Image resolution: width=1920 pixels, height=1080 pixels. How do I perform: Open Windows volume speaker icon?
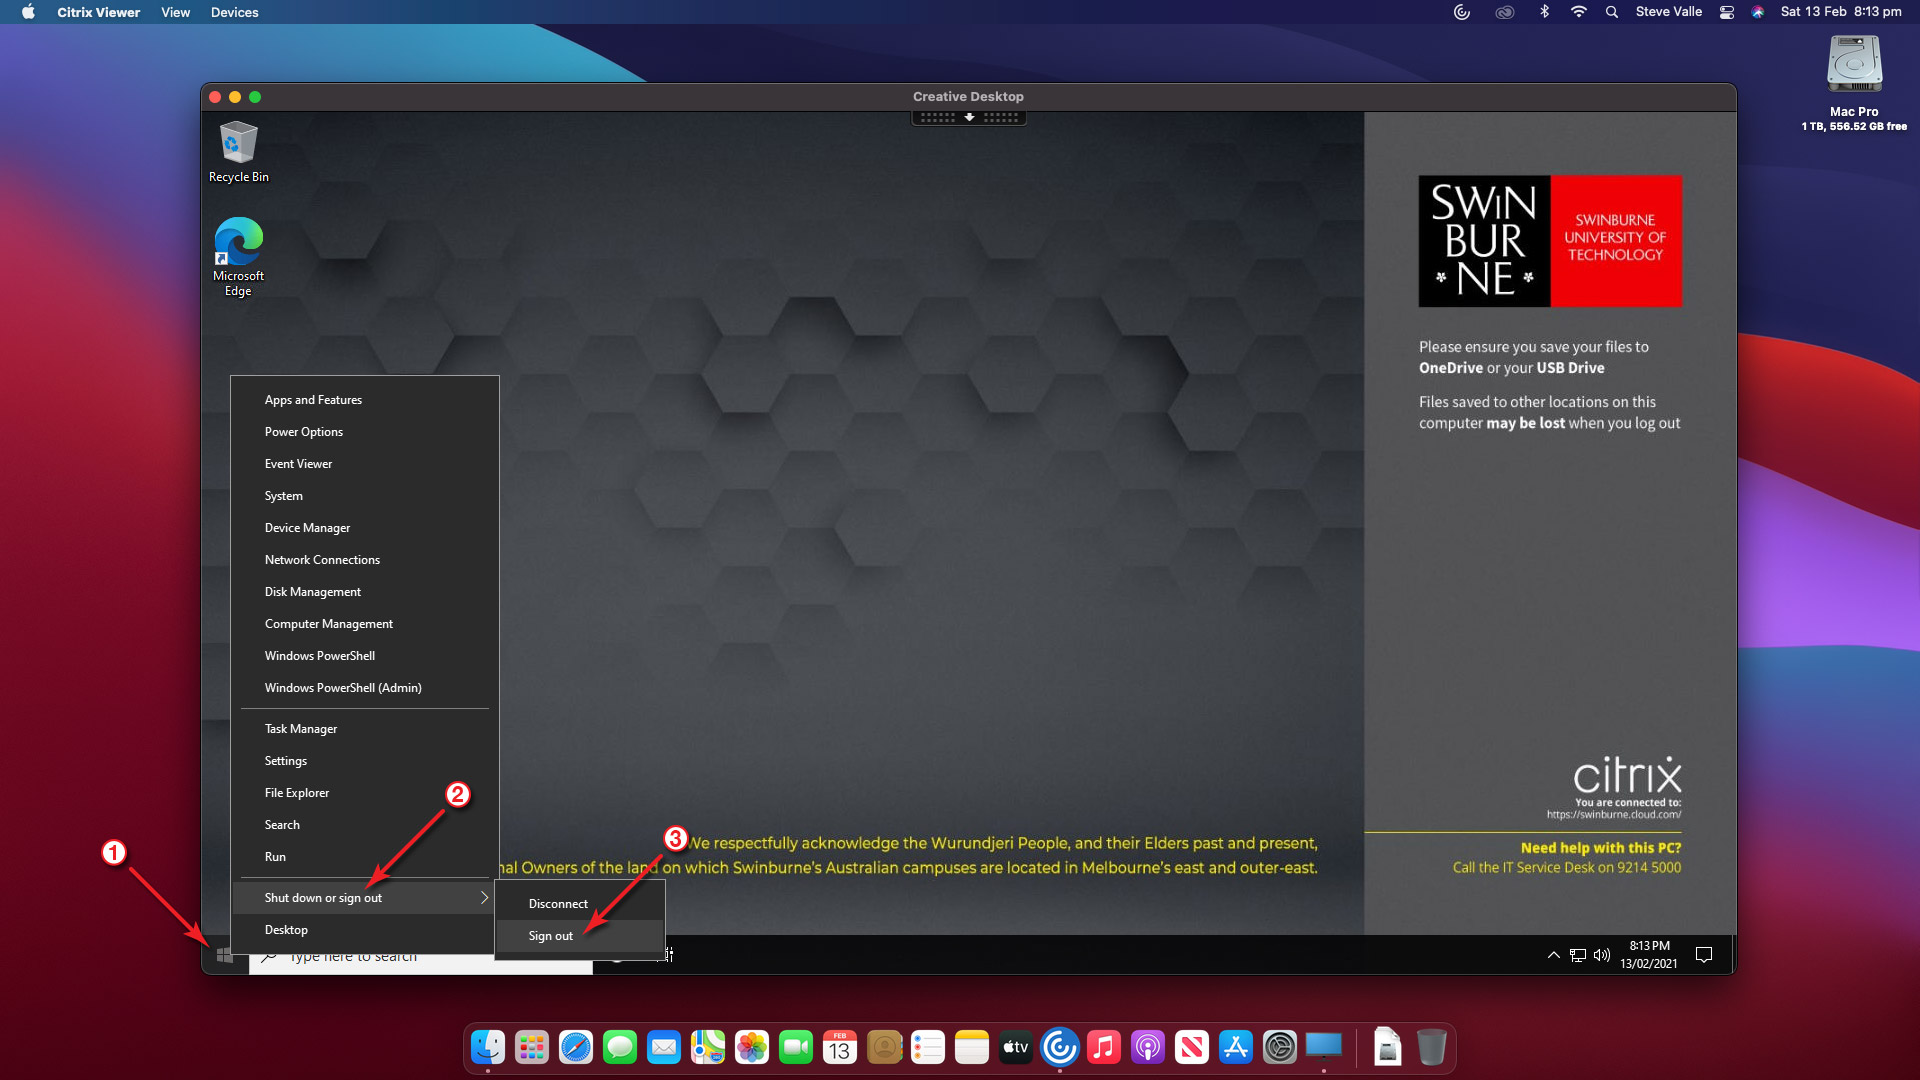pos(1601,955)
